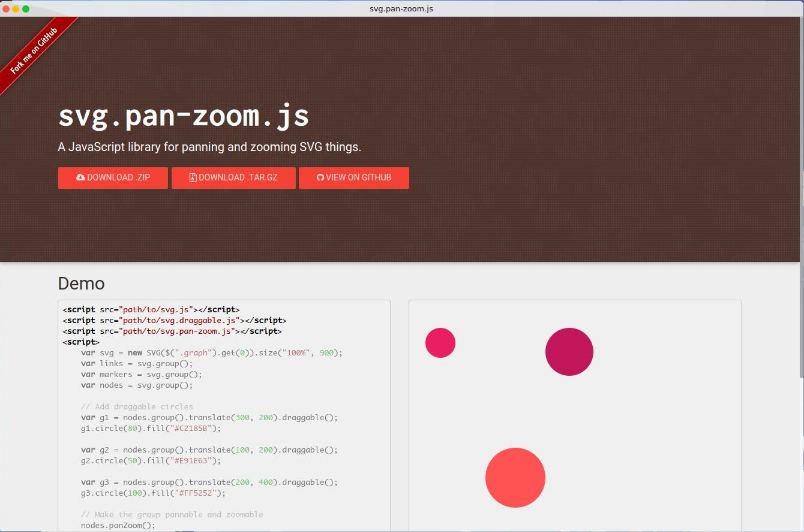Click the code line g3.circle(100).fill
Screen dimensions: 804x532
(x=153, y=493)
